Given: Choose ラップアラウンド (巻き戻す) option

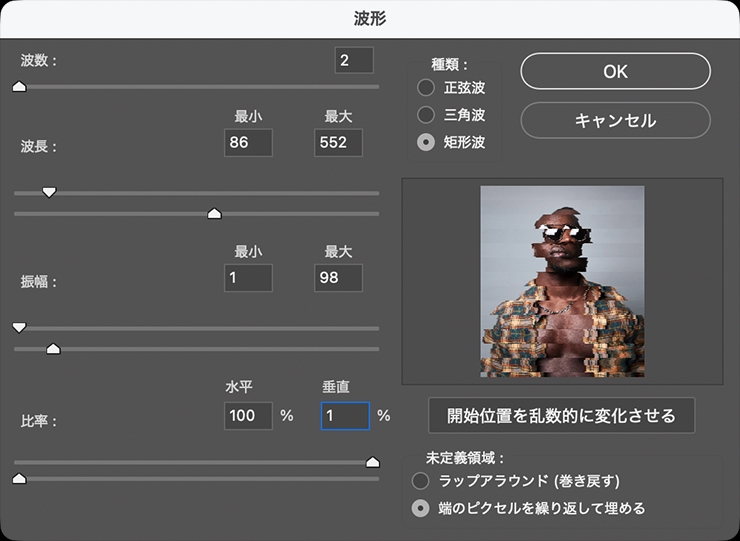Looking at the screenshot, I should tap(421, 481).
